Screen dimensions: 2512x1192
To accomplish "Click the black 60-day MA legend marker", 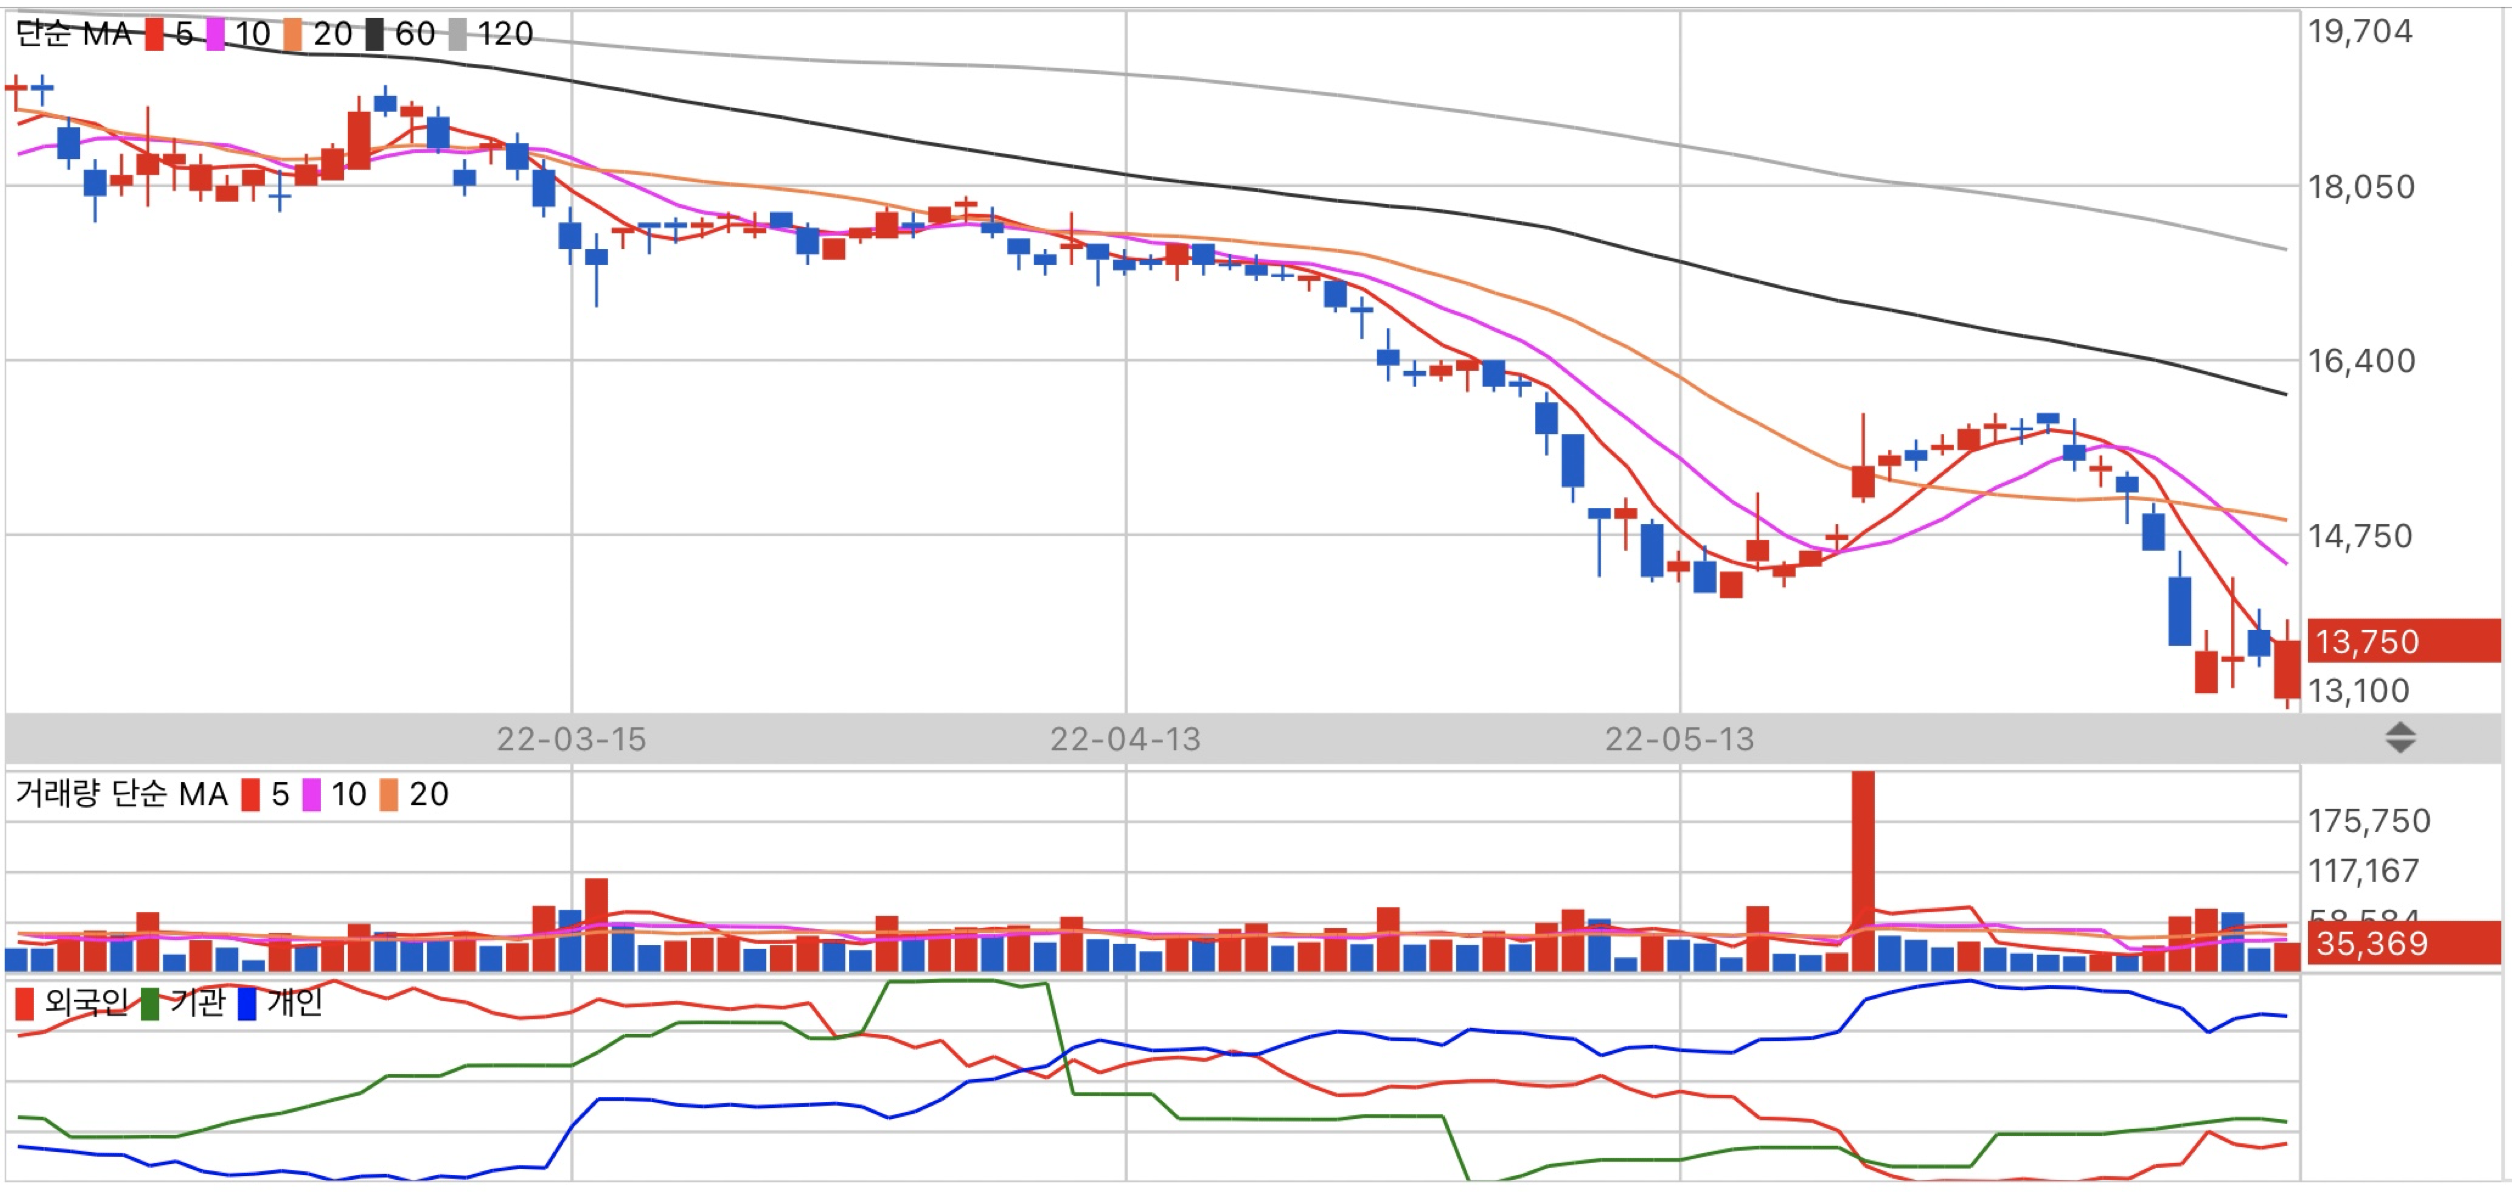I will (x=374, y=35).
